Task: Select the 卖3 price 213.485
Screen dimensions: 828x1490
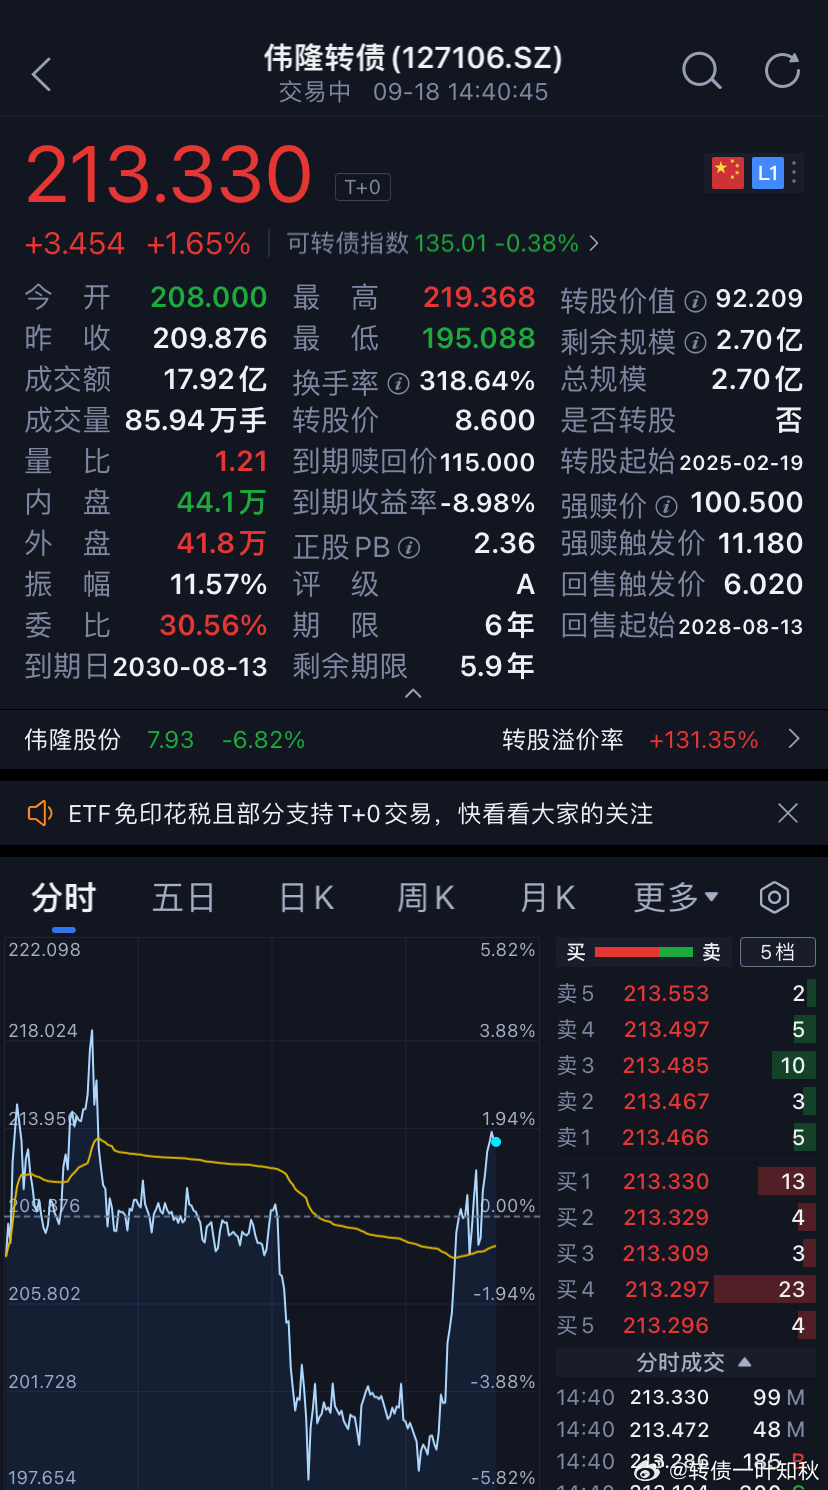Action: coord(666,1066)
